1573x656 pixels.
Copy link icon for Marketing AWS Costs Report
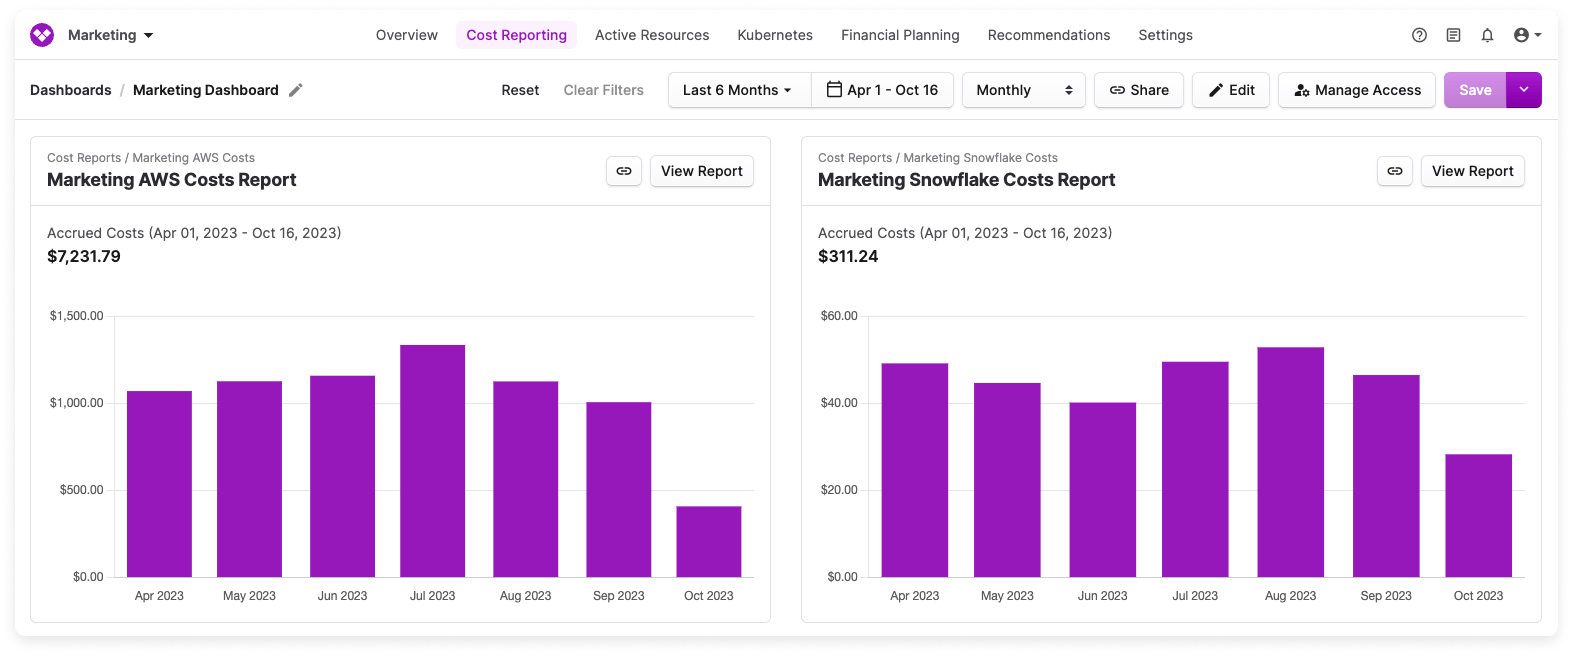pyautogui.click(x=623, y=171)
